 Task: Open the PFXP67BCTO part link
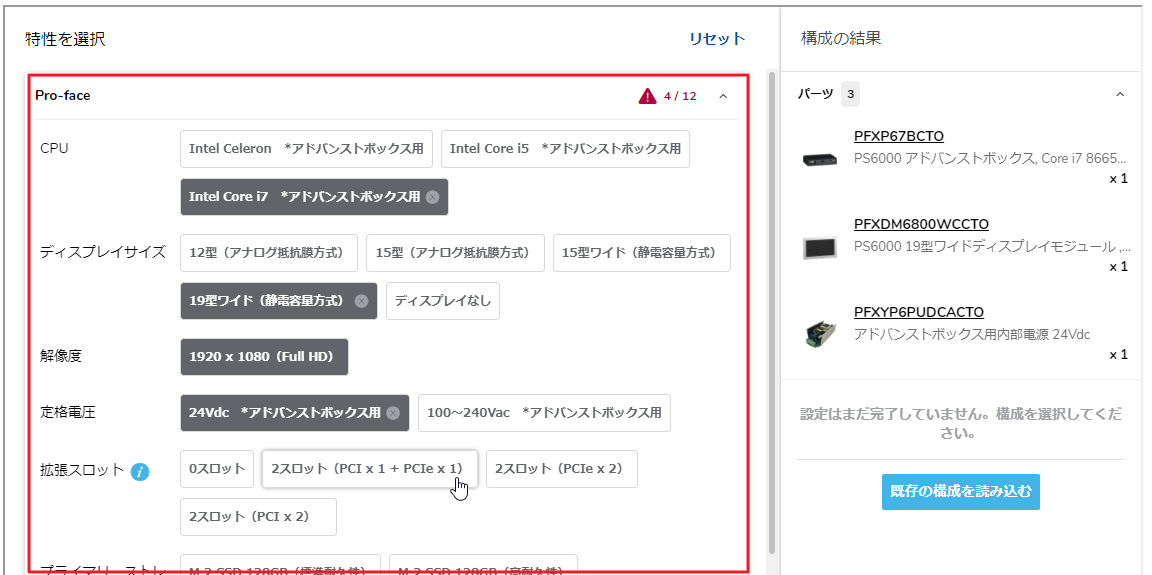(899, 136)
